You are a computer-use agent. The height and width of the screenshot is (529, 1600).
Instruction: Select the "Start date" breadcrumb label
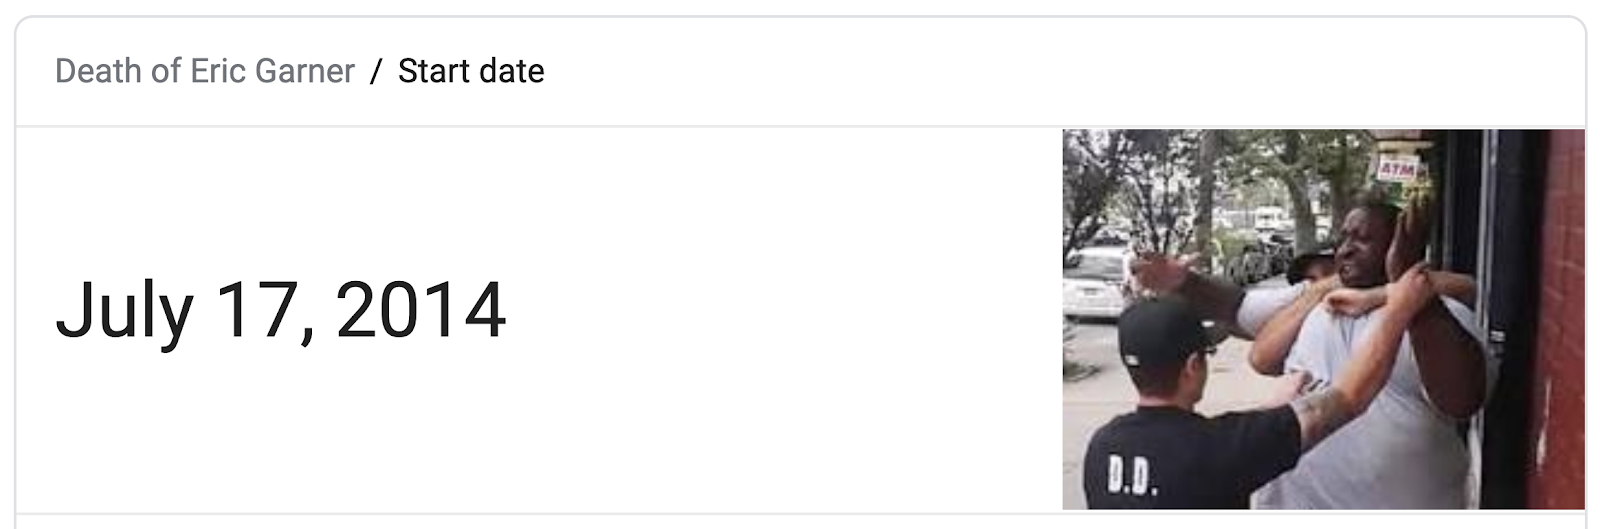(471, 71)
